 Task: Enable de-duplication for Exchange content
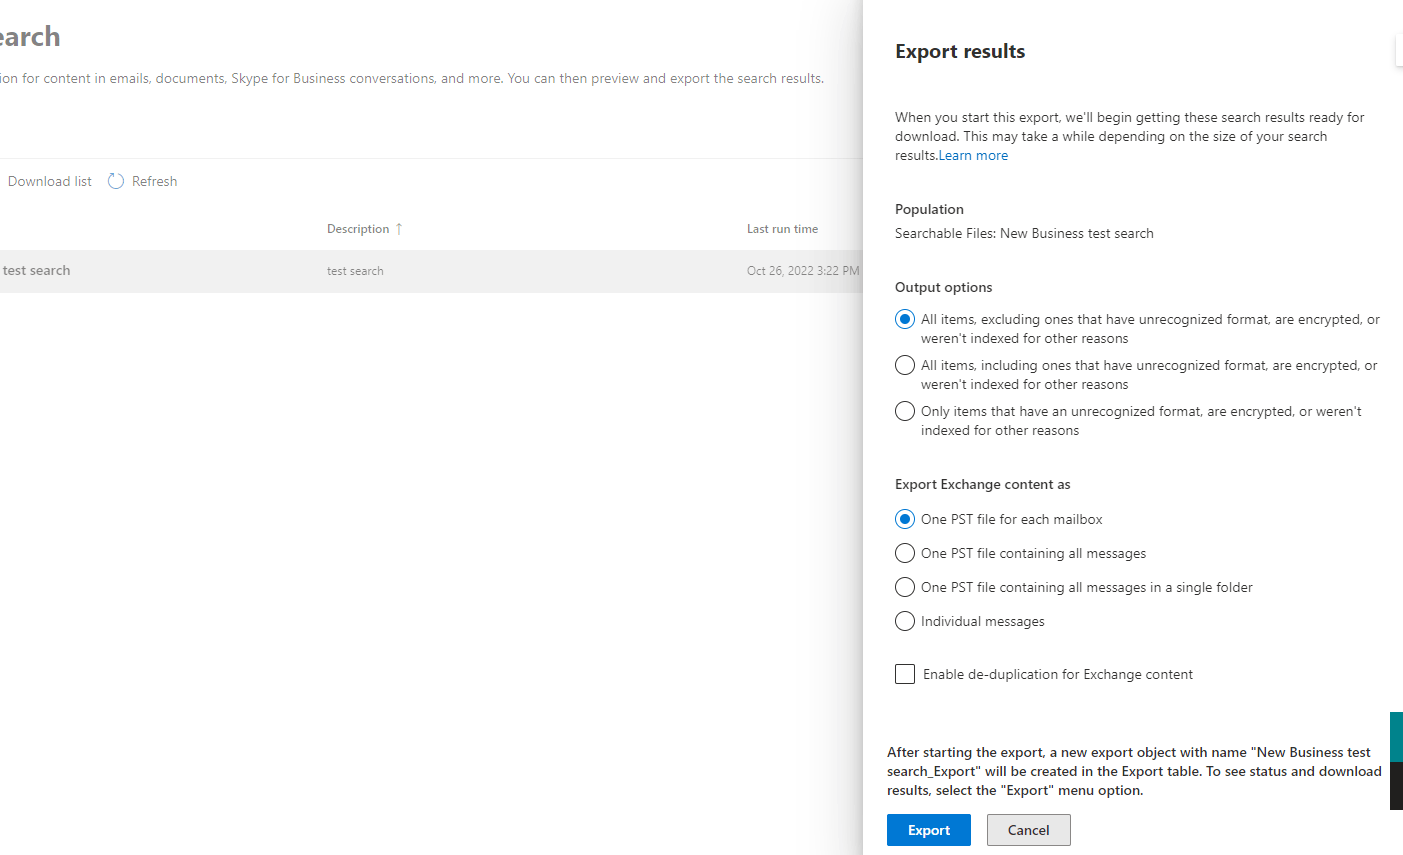905,675
